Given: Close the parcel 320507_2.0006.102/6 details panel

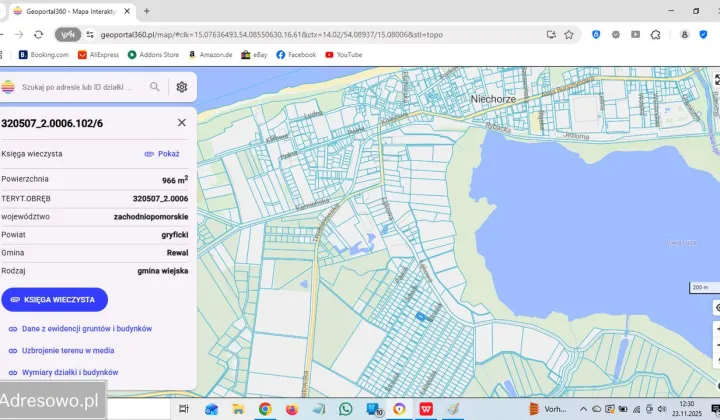Looking at the screenshot, I should pyautogui.click(x=181, y=122).
